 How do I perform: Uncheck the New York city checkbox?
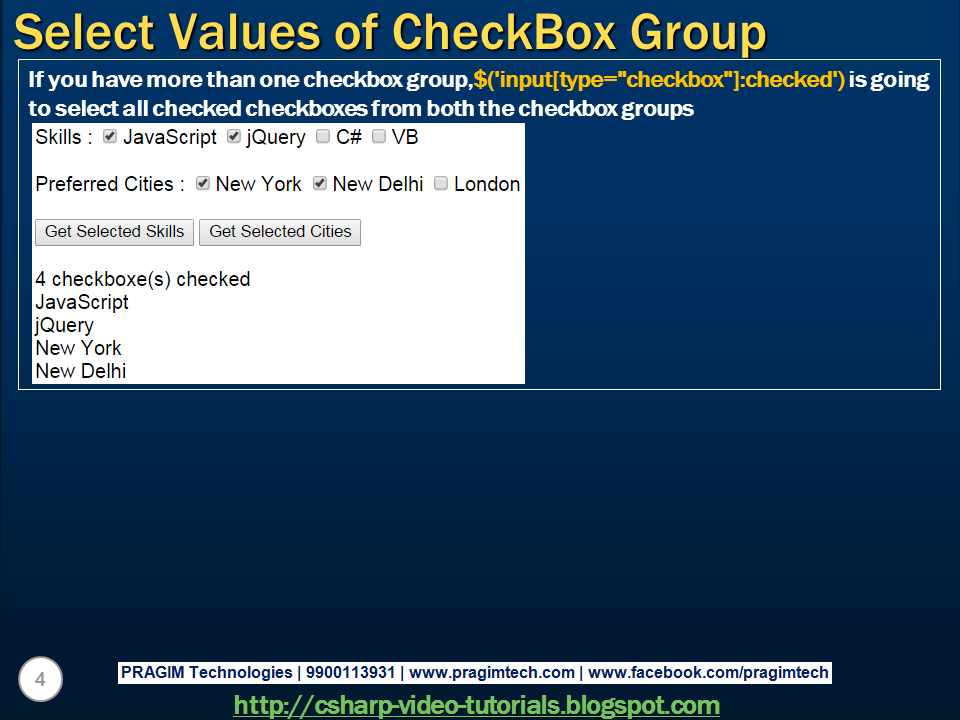(202, 184)
